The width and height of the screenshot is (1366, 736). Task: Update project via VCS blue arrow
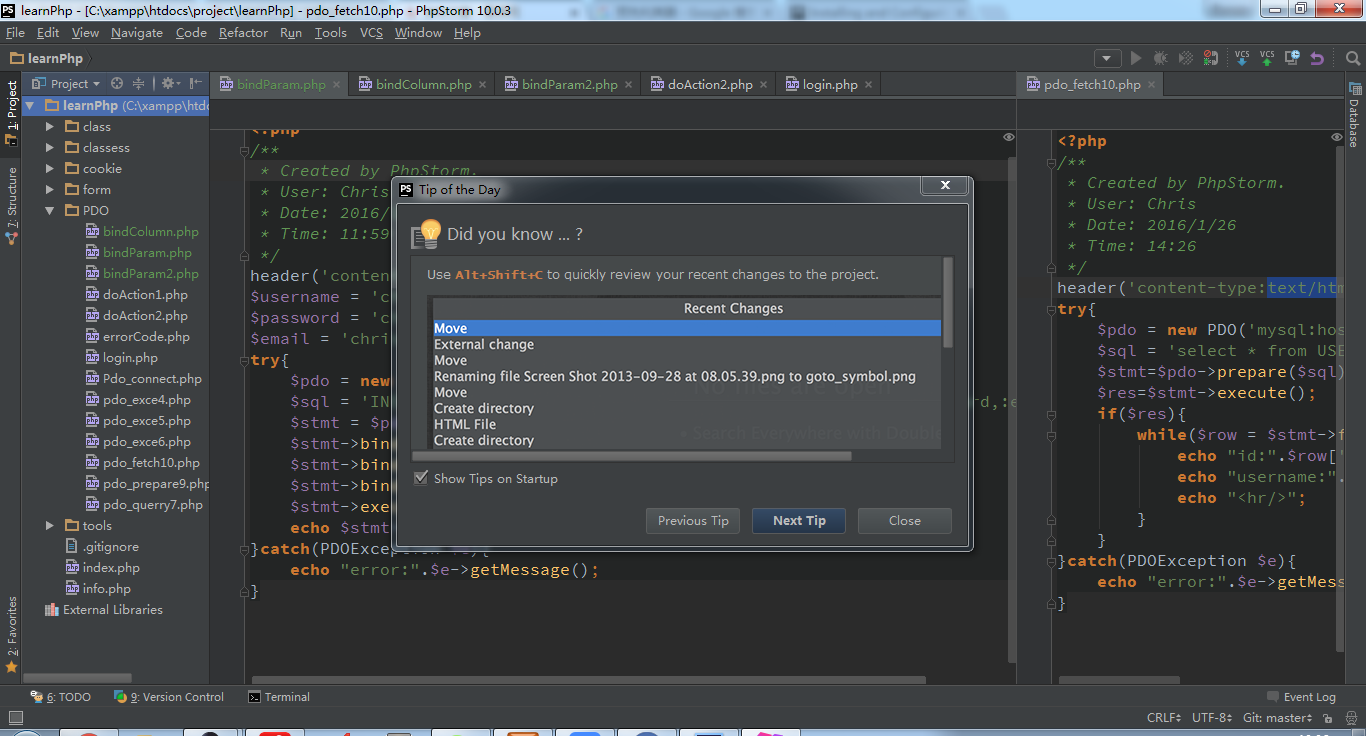click(x=1242, y=59)
